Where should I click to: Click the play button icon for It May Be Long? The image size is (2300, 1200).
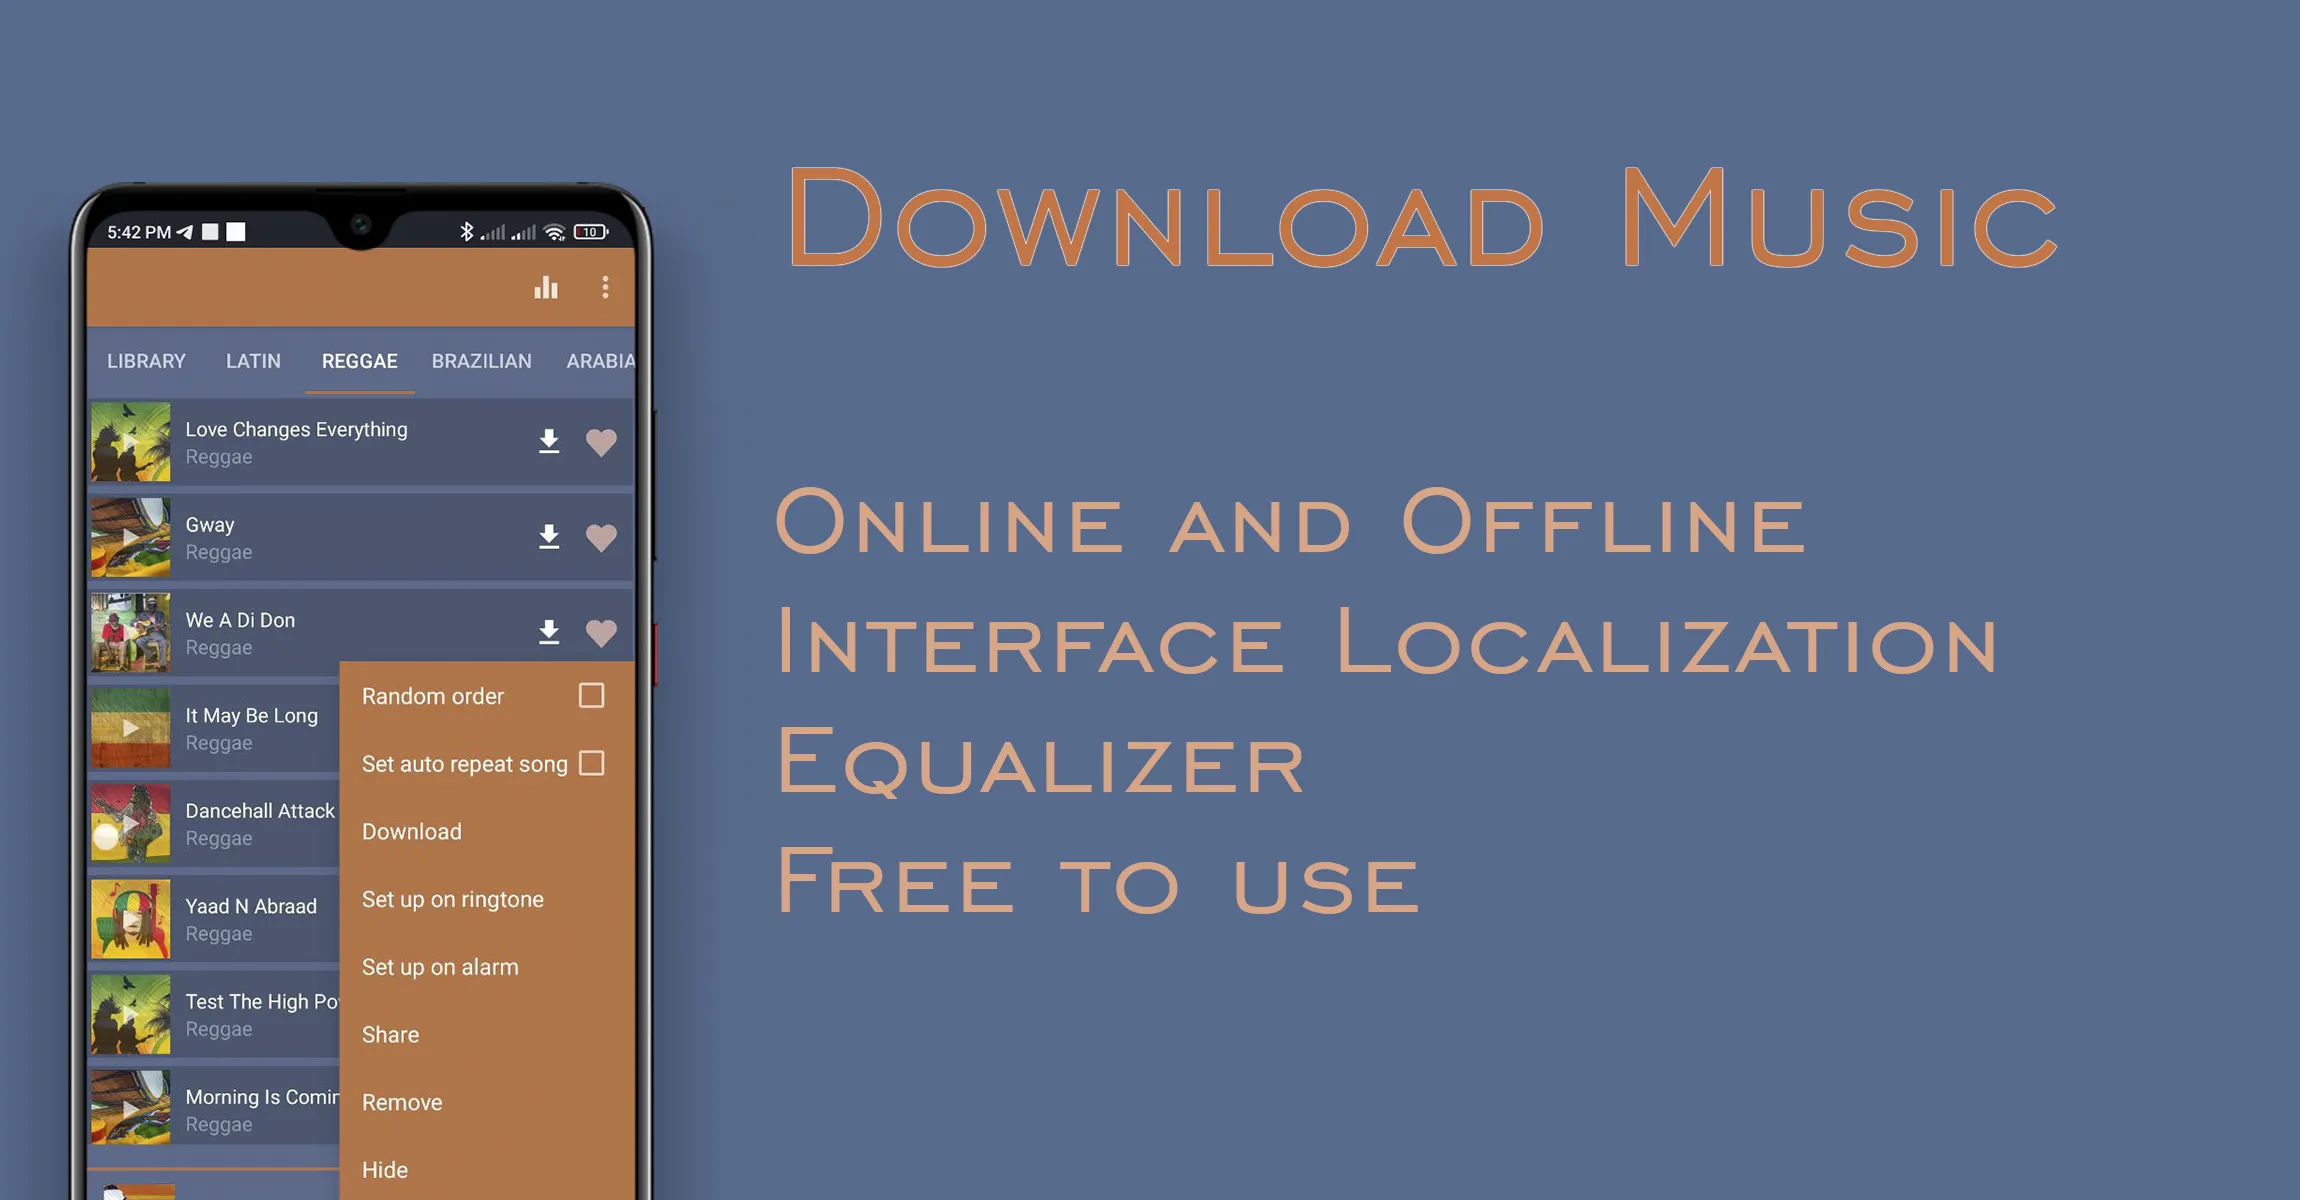[x=132, y=725]
